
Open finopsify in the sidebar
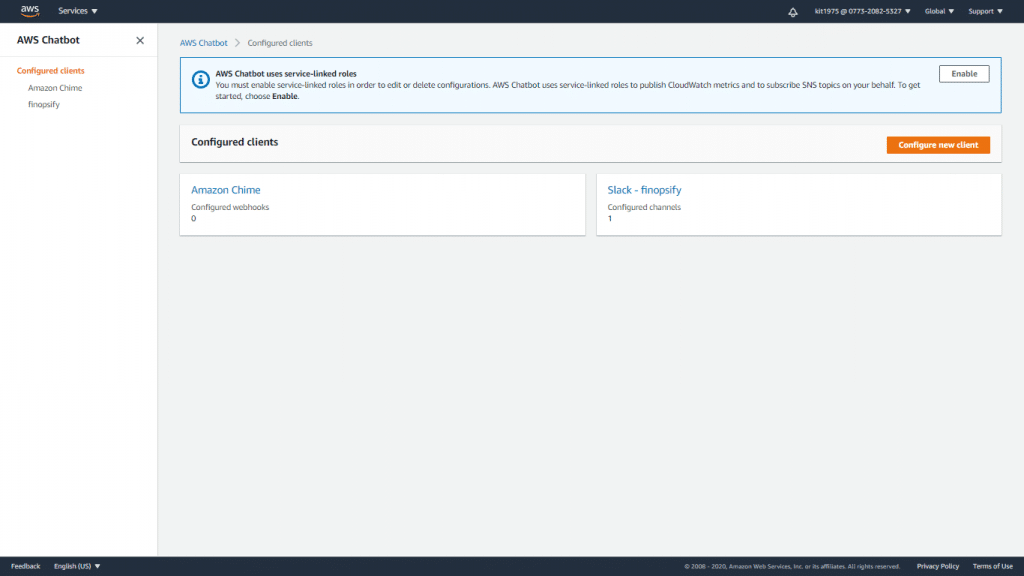pos(44,104)
